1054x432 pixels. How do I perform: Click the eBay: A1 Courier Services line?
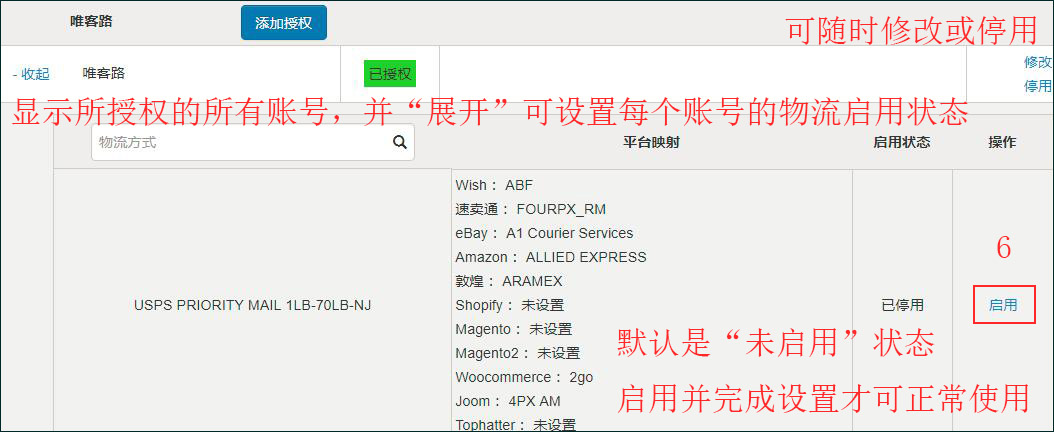pos(544,233)
